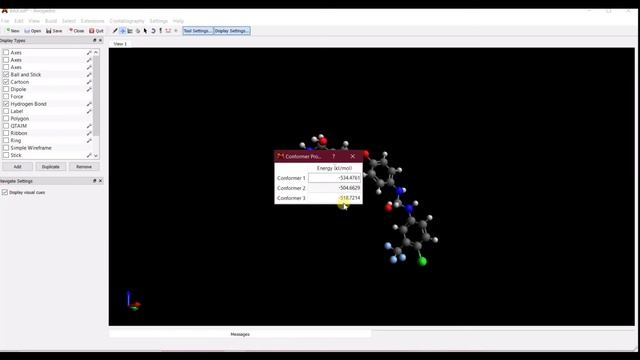Select the Draw pencil tool

click(115, 31)
